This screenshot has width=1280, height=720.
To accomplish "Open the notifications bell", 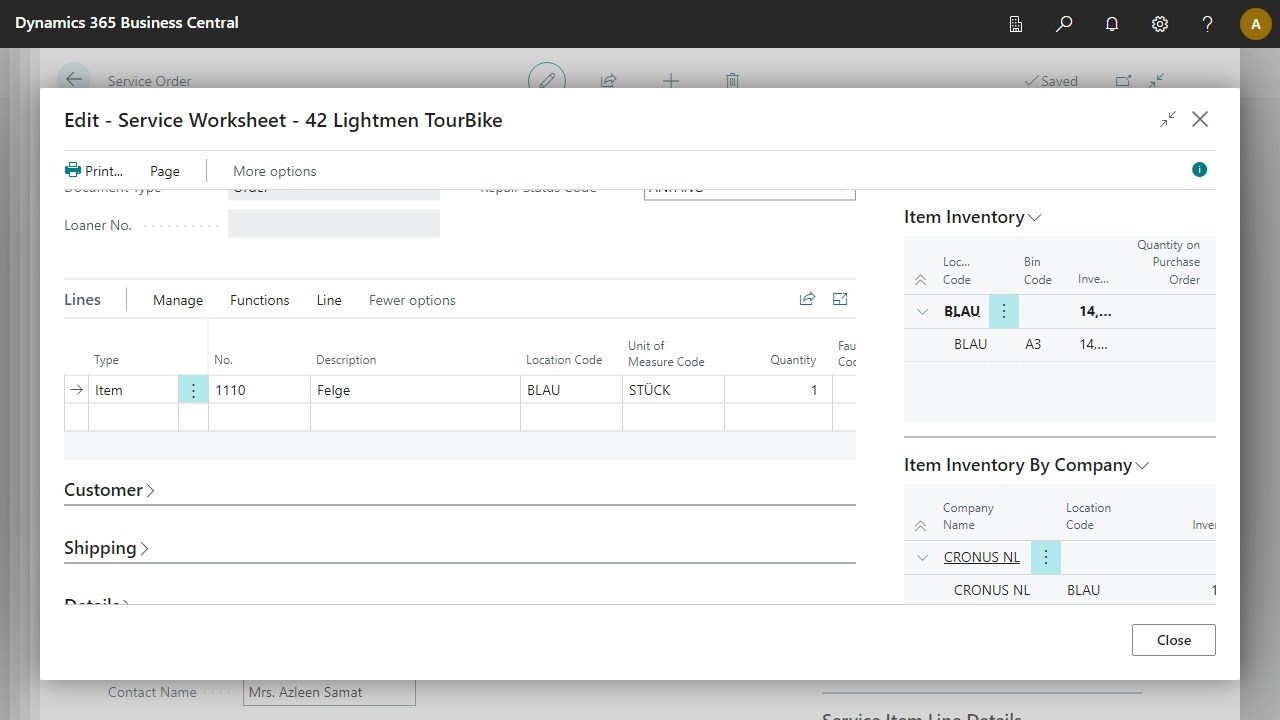I will (x=1112, y=23).
